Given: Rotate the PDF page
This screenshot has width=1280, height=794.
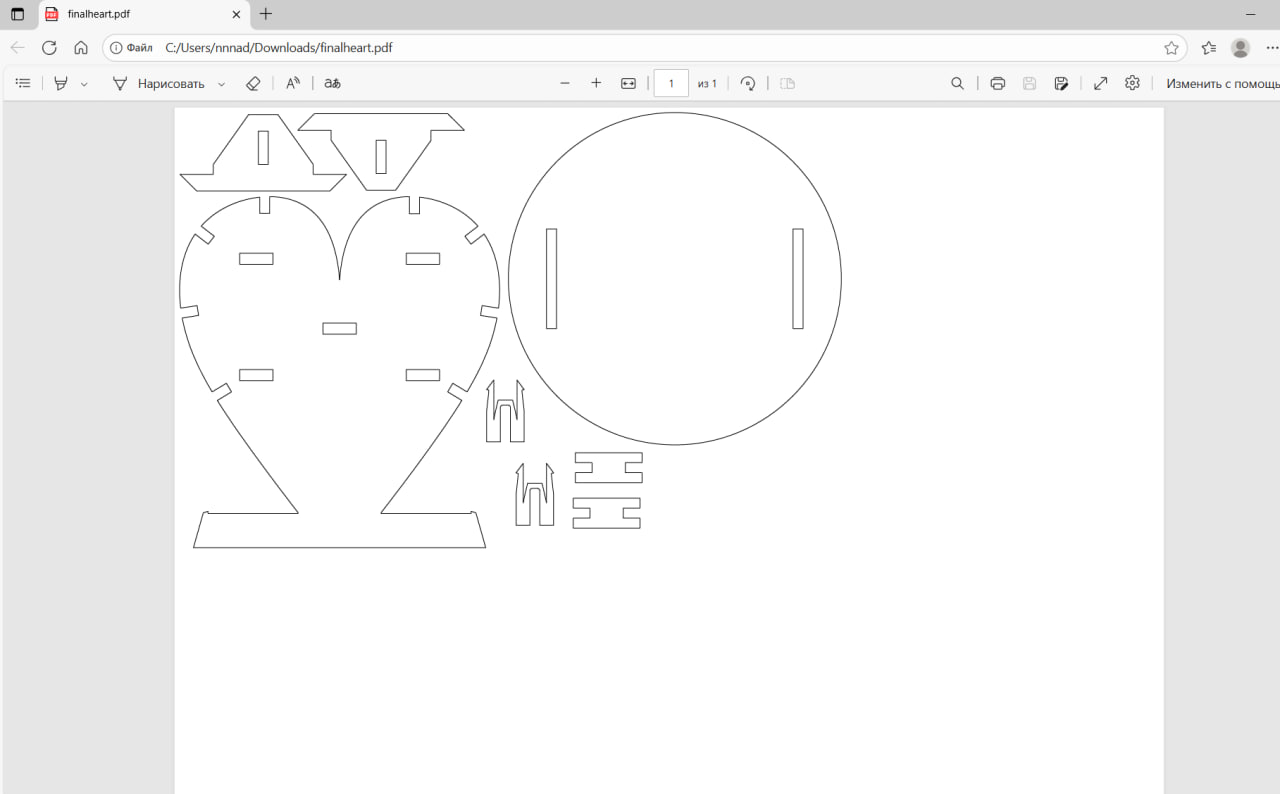Looking at the screenshot, I should [x=748, y=83].
